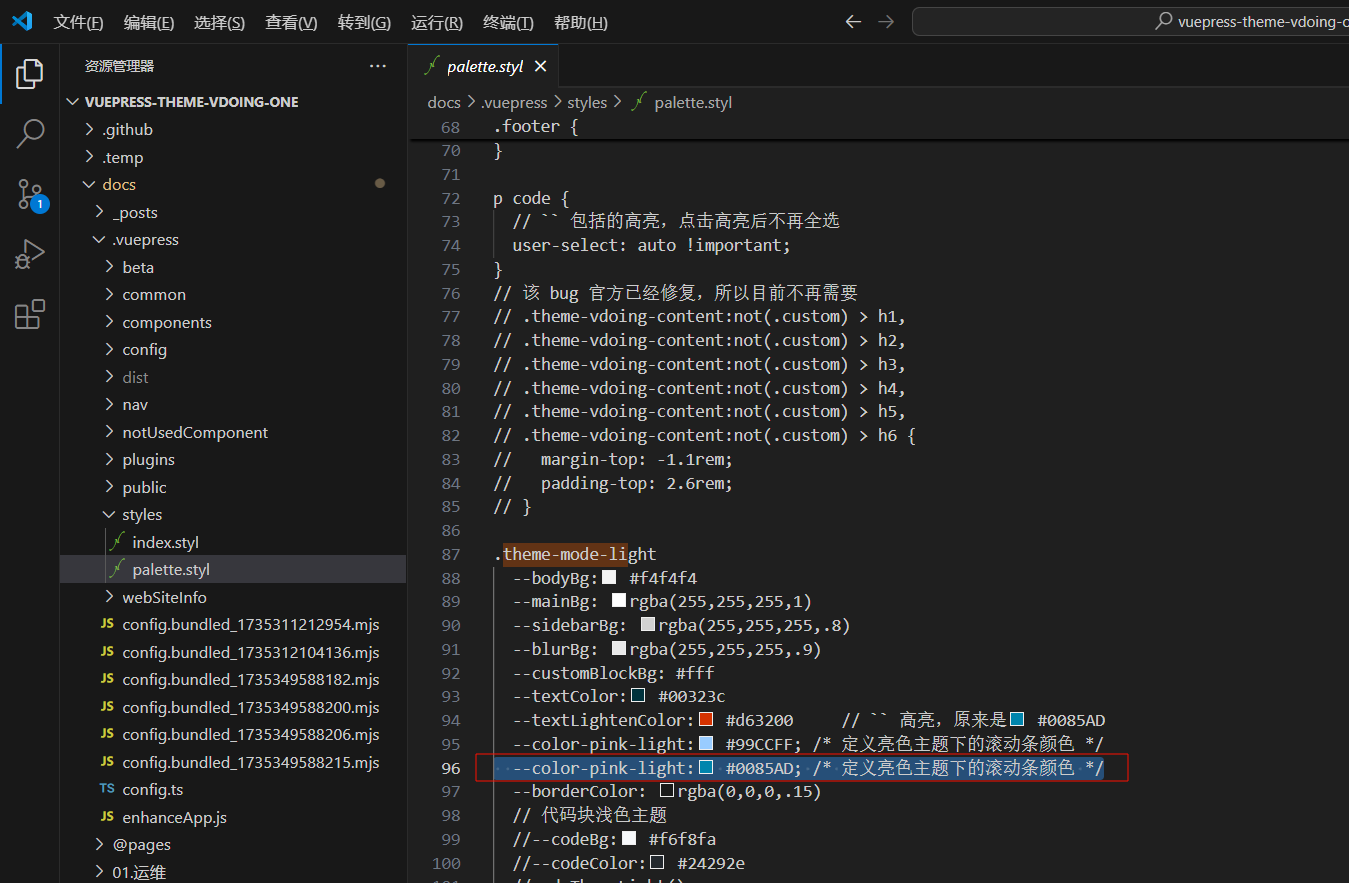The height and width of the screenshot is (883, 1349).
Task: Click the VS Code logo icon
Action: [22, 21]
